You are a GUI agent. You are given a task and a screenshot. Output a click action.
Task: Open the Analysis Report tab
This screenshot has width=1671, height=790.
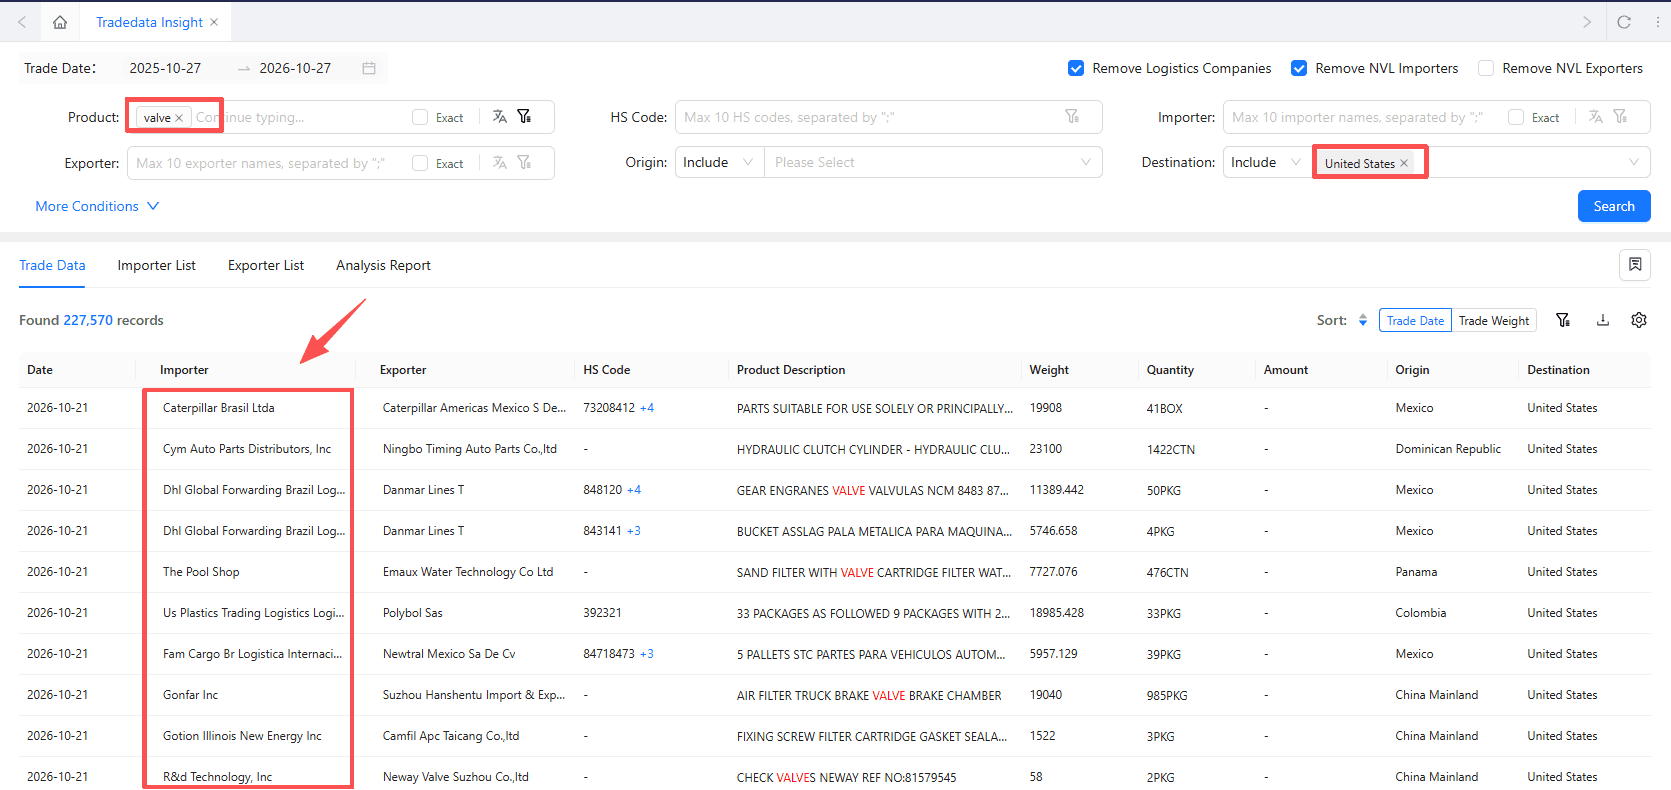coord(383,265)
